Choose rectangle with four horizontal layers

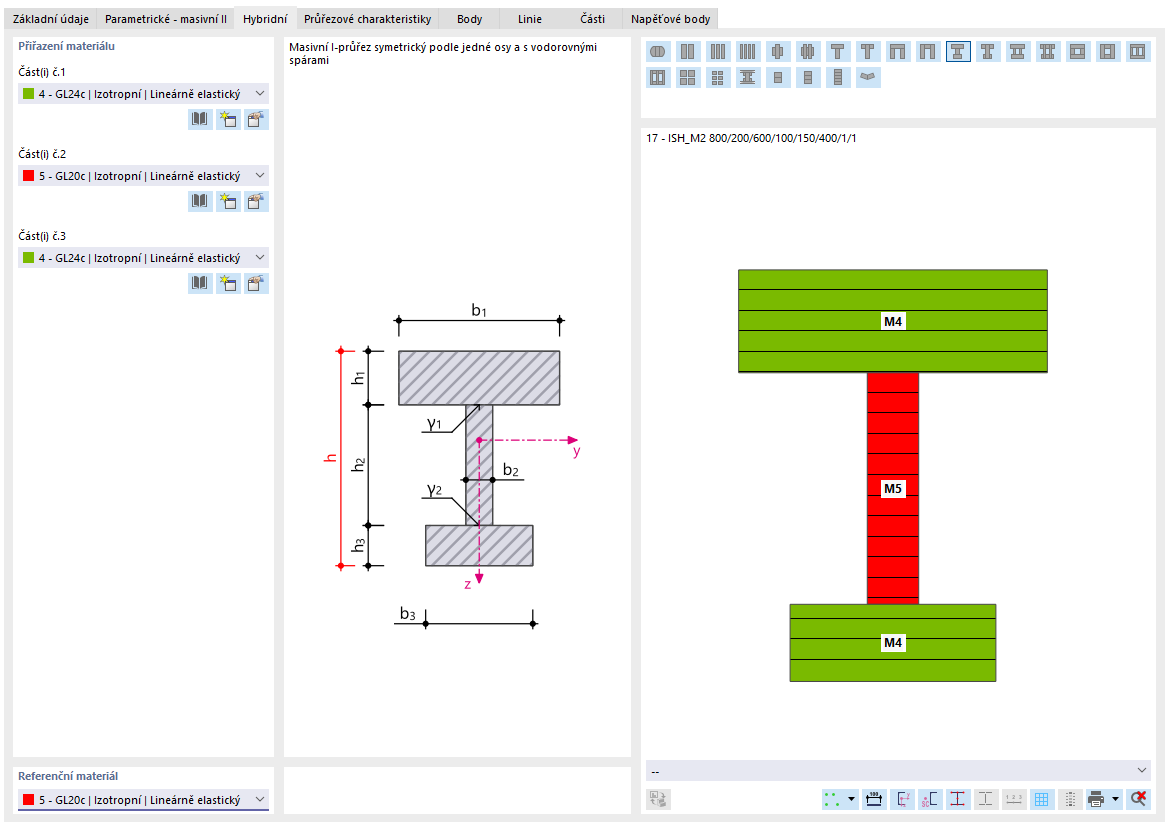point(838,77)
